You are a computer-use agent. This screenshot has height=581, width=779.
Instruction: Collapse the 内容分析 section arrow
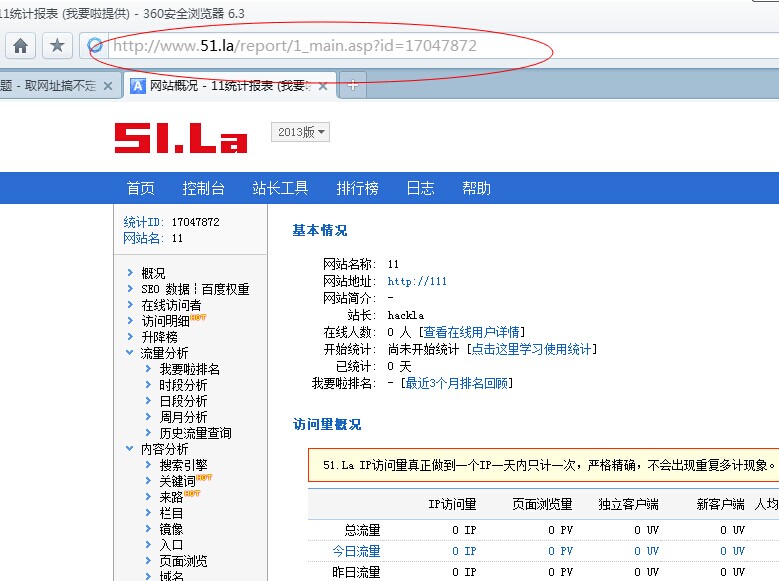(x=130, y=448)
